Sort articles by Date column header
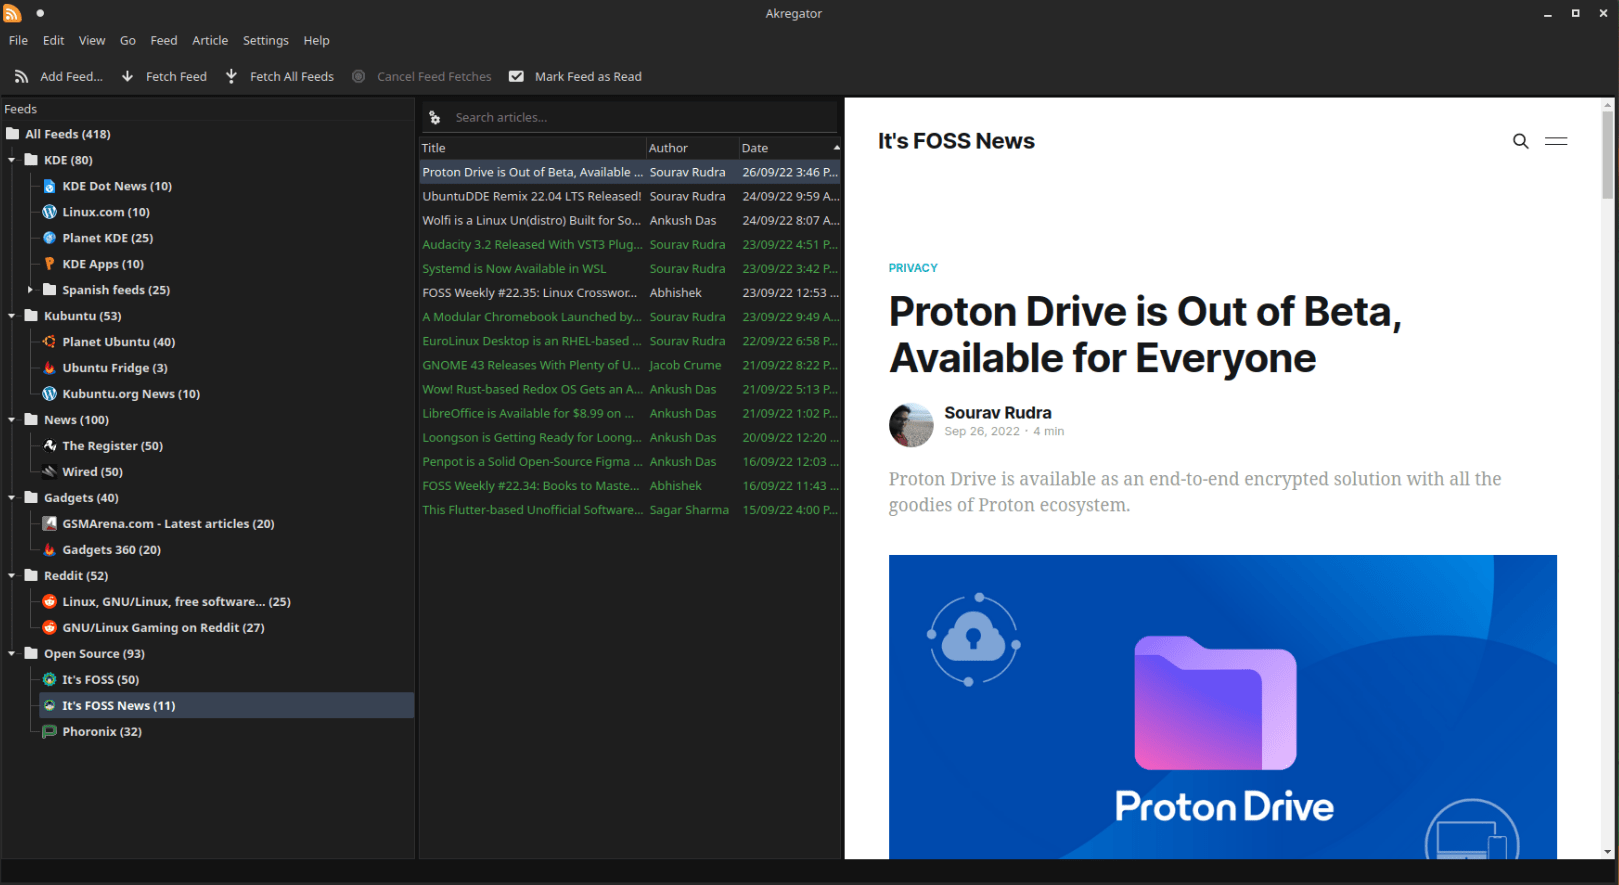1619x885 pixels. point(789,148)
